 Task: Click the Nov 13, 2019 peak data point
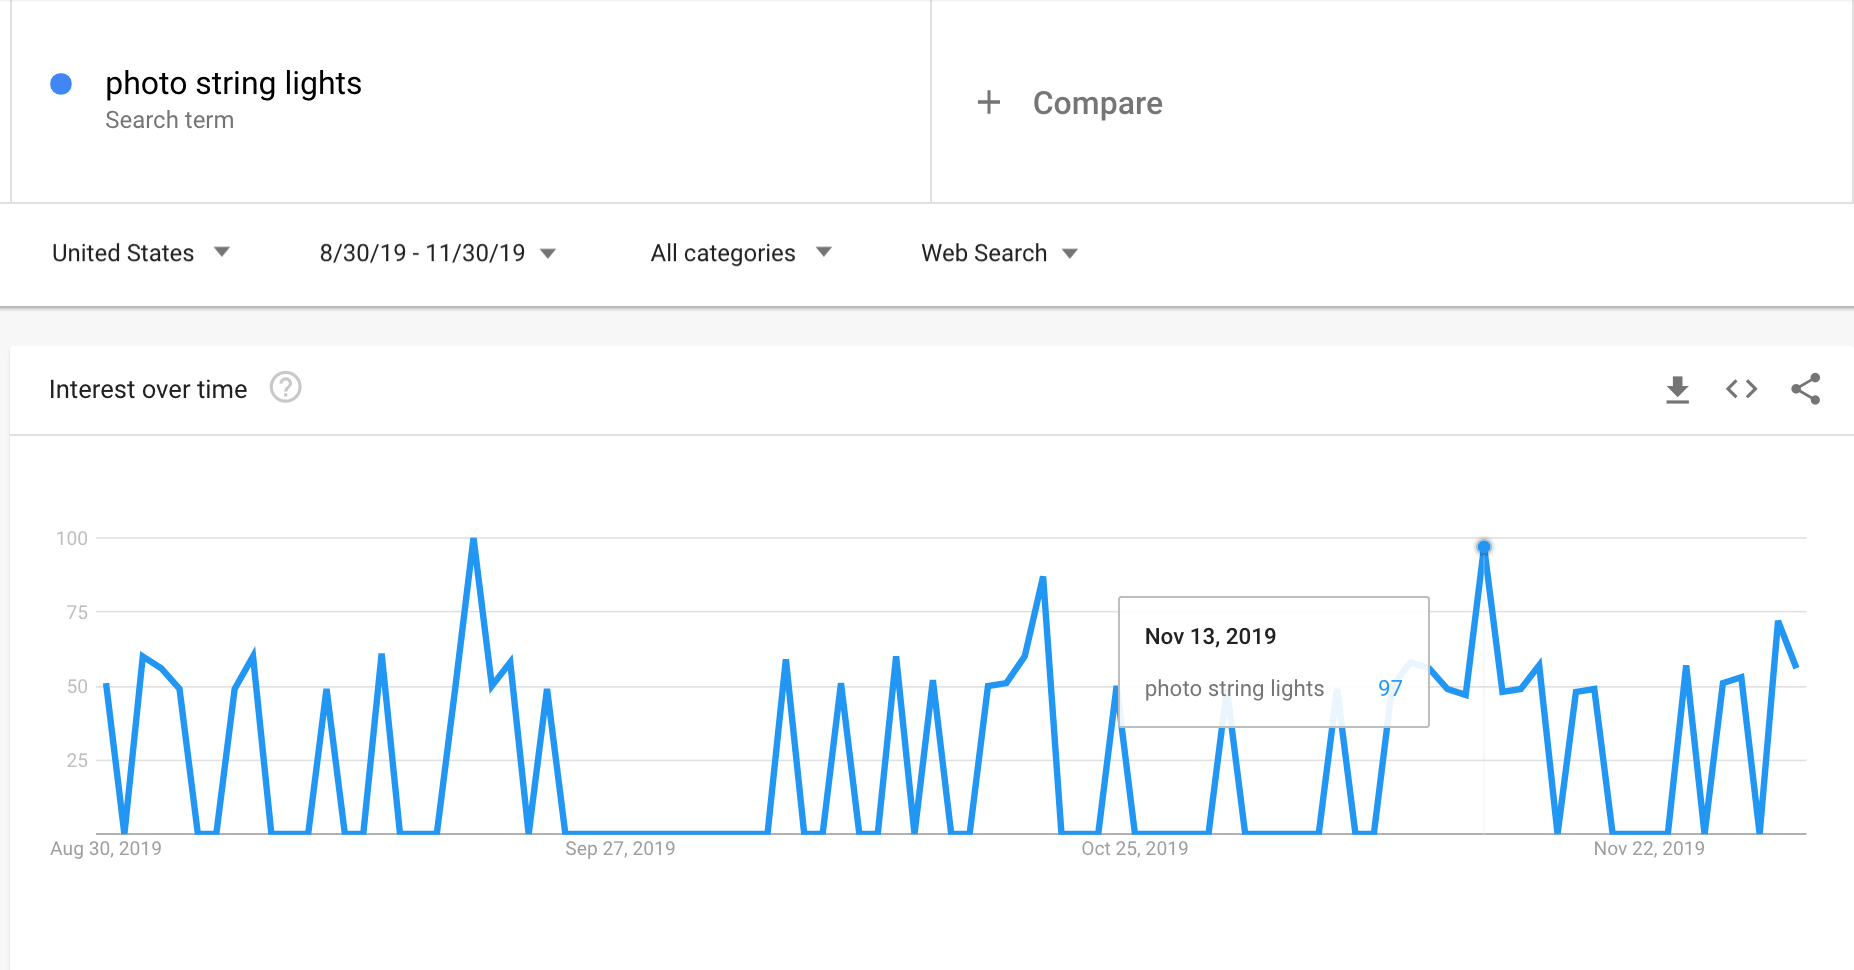pyautogui.click(x=1484, y=546)
